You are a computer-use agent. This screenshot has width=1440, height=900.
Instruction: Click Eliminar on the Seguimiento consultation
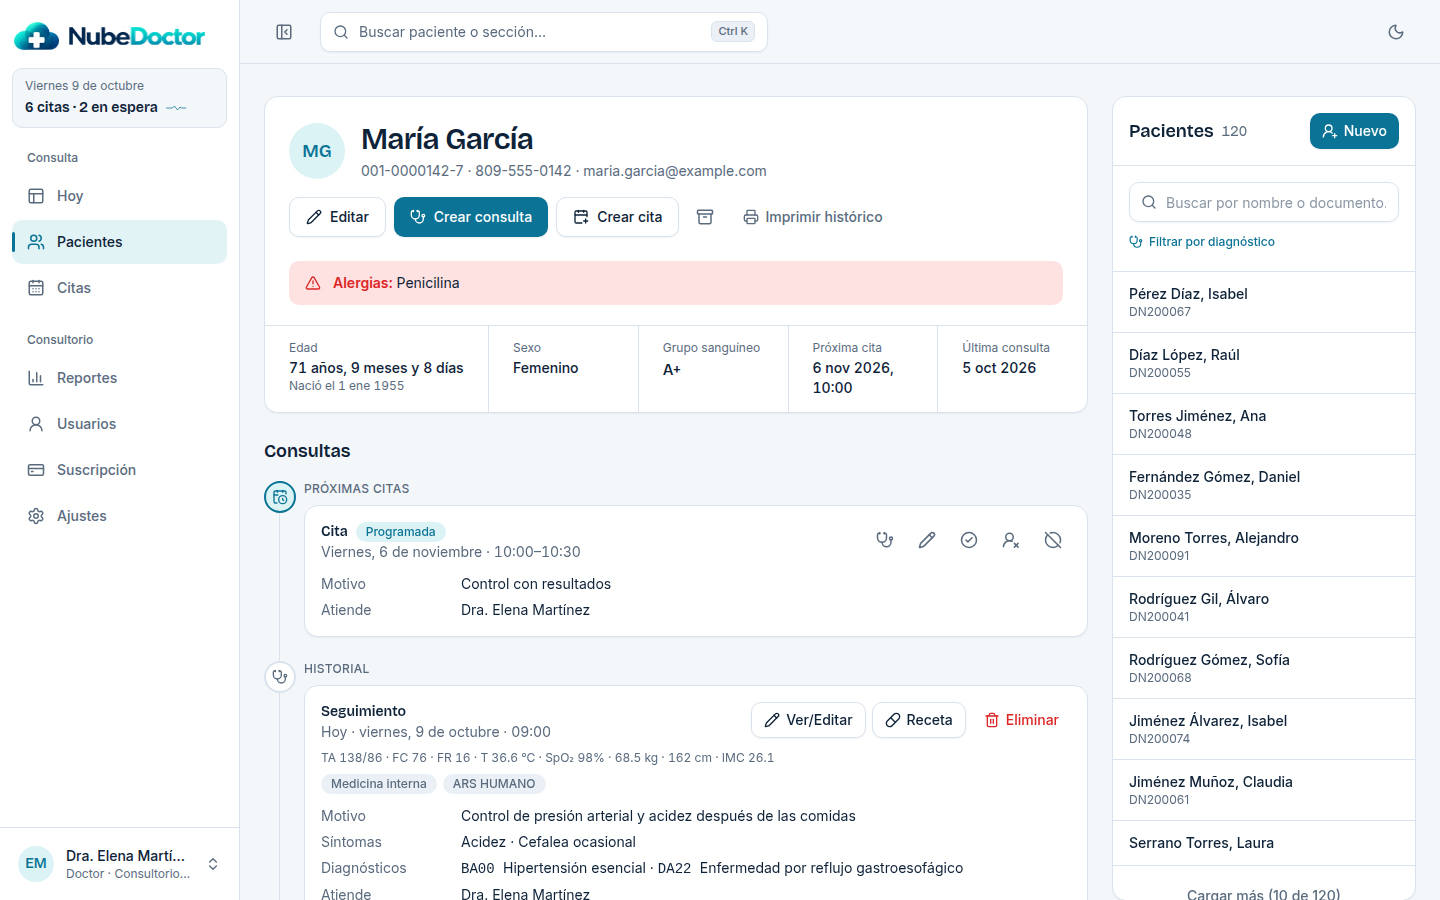click(1021, 720)
